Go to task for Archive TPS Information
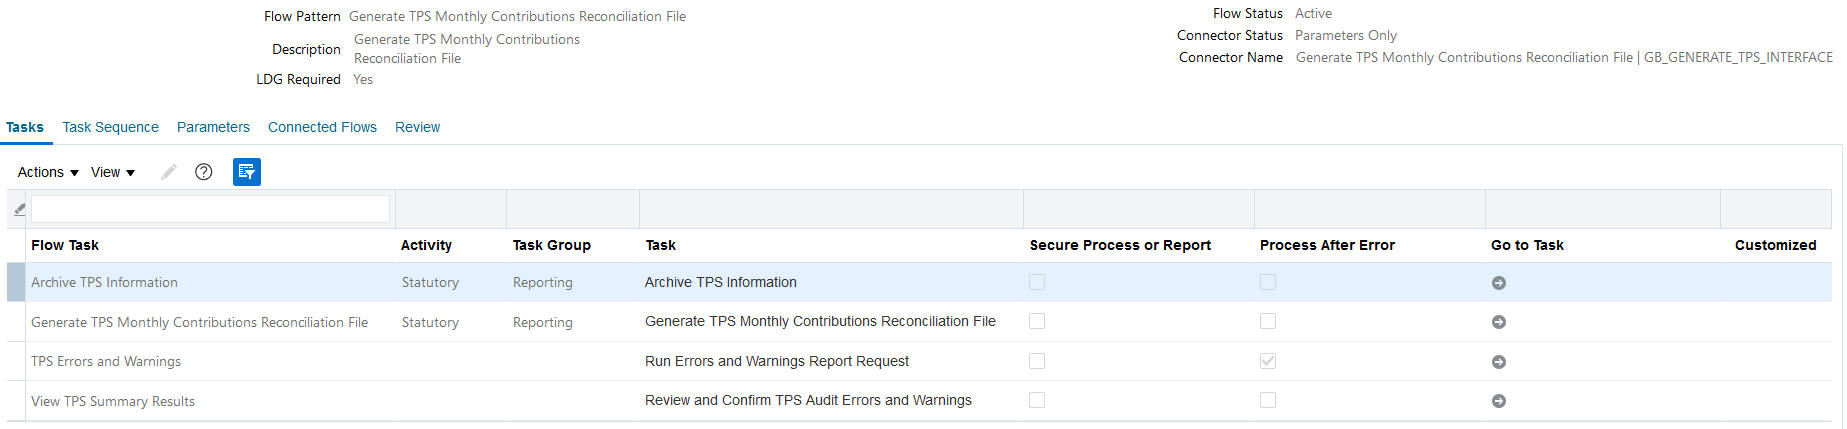This screenshot has height=429, width=1847. click(x=1498, y=283)
